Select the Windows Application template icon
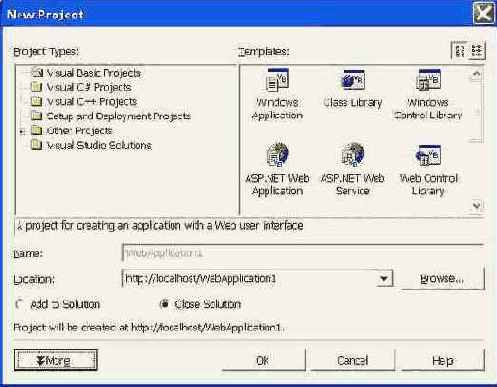 (x=277, y=80)
